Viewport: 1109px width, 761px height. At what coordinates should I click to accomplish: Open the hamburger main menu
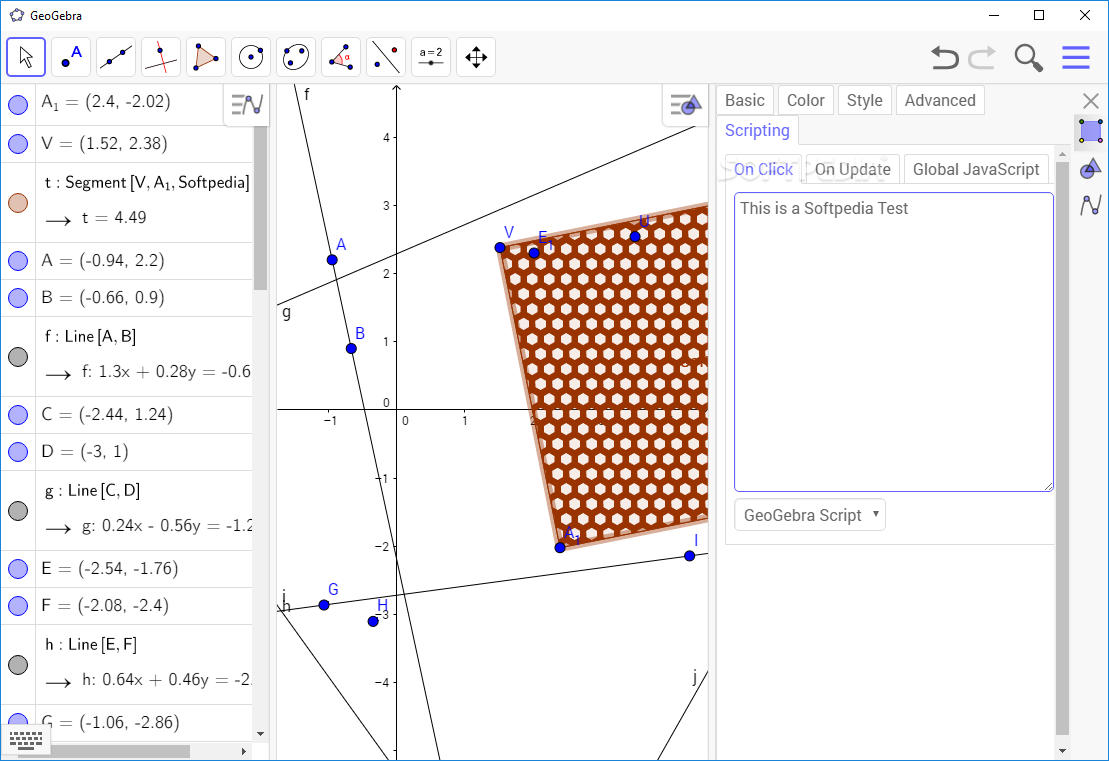pyautogui.click(x=1076, y=57)
